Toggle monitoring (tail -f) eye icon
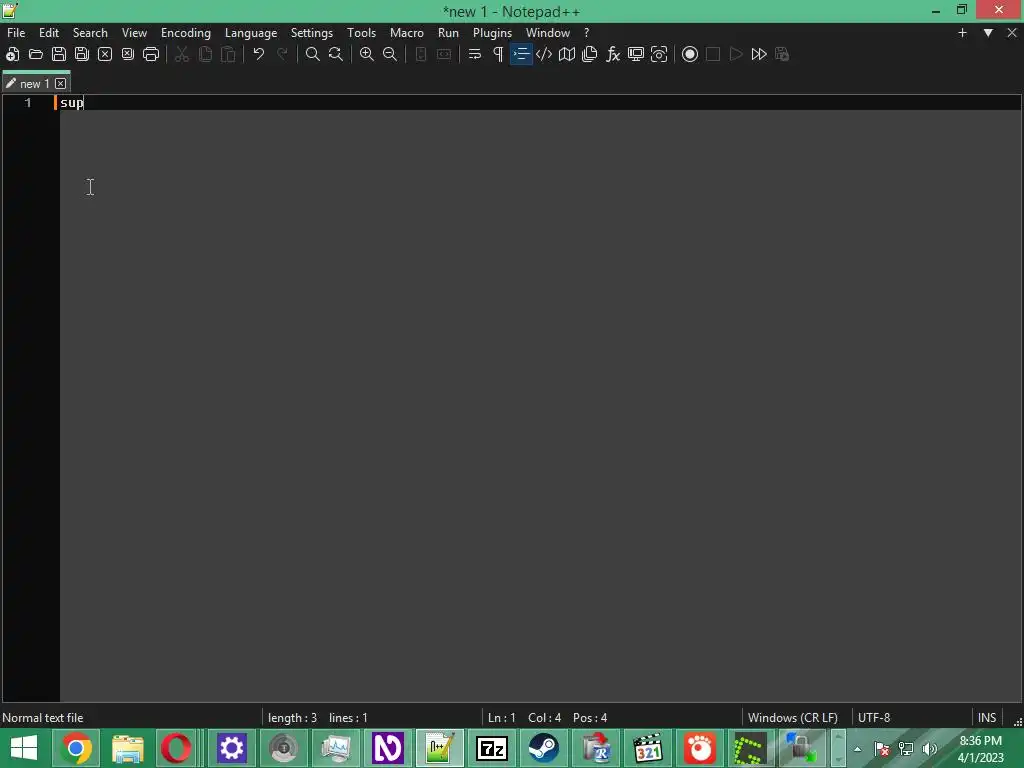Viewport: 1024px width, 768px height. 659,54
